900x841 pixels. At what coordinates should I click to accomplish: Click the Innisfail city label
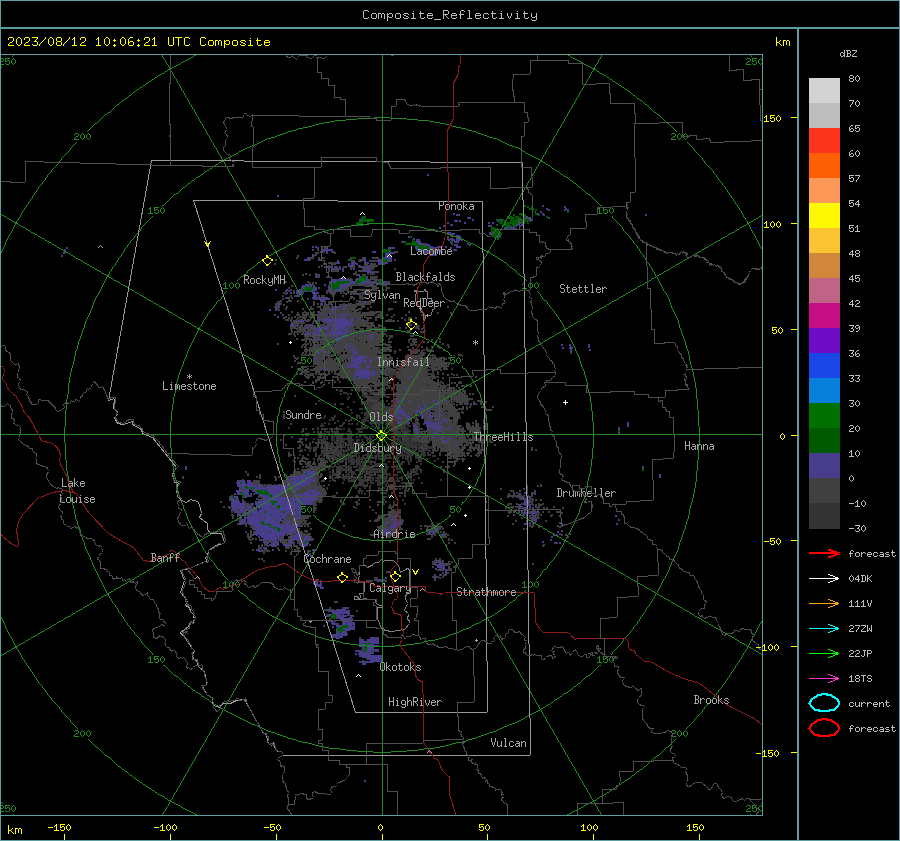(x=403, y=362)
